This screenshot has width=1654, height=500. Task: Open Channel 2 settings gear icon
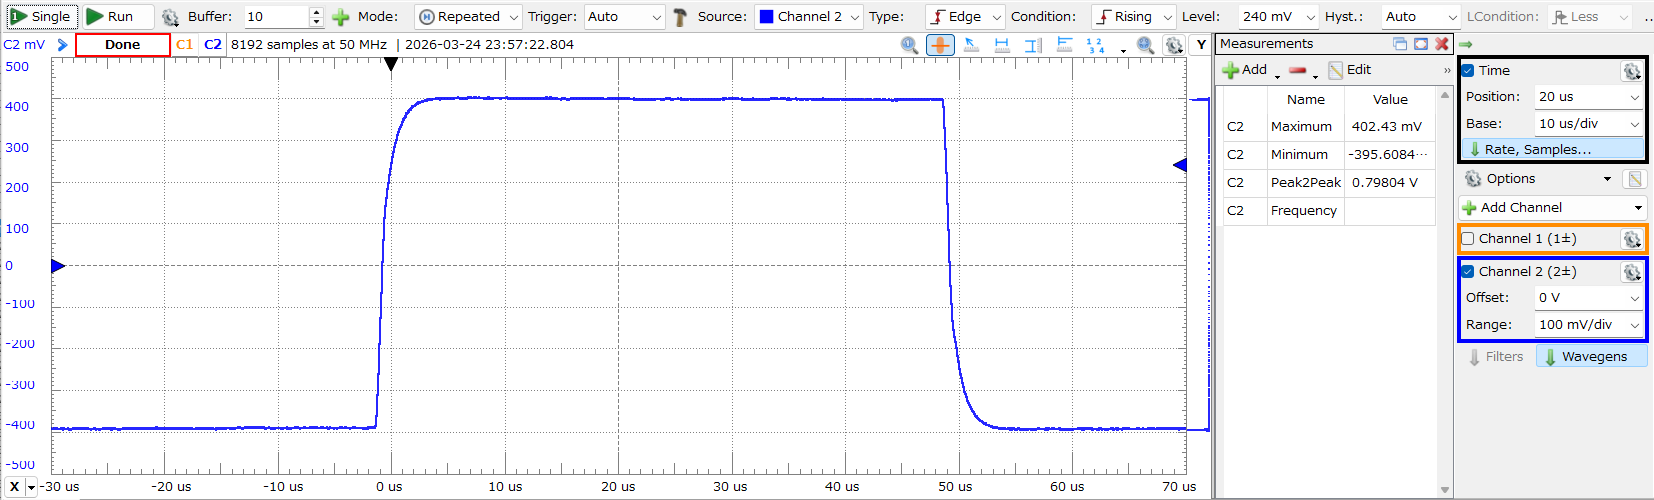click(1631, 272)
